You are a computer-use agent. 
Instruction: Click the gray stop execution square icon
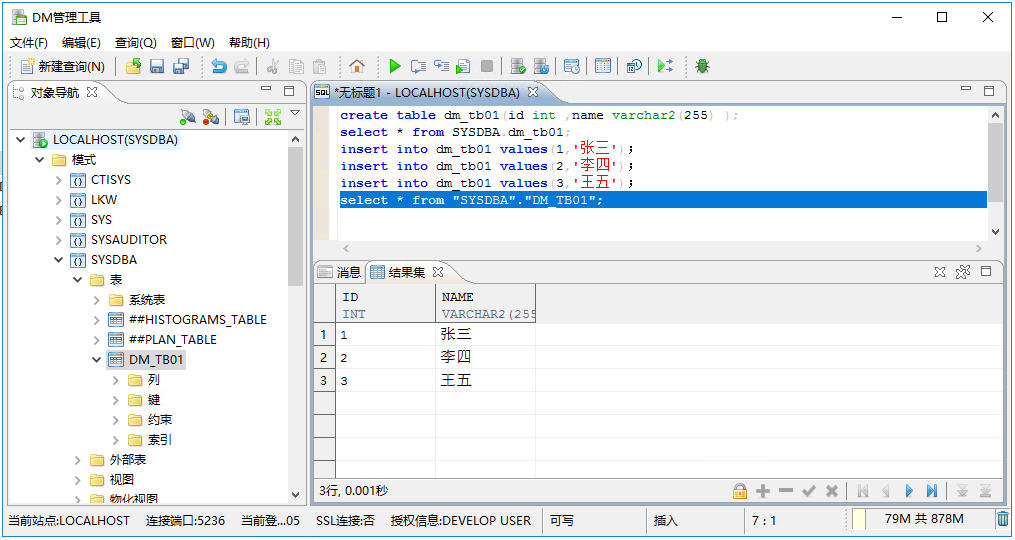(x=487, y=66)
